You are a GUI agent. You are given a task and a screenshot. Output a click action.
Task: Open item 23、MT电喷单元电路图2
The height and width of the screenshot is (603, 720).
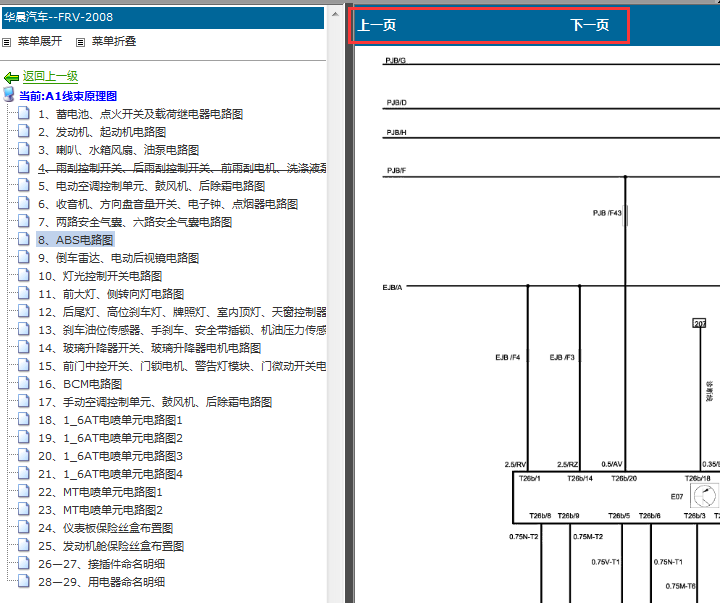pos(100,510)
